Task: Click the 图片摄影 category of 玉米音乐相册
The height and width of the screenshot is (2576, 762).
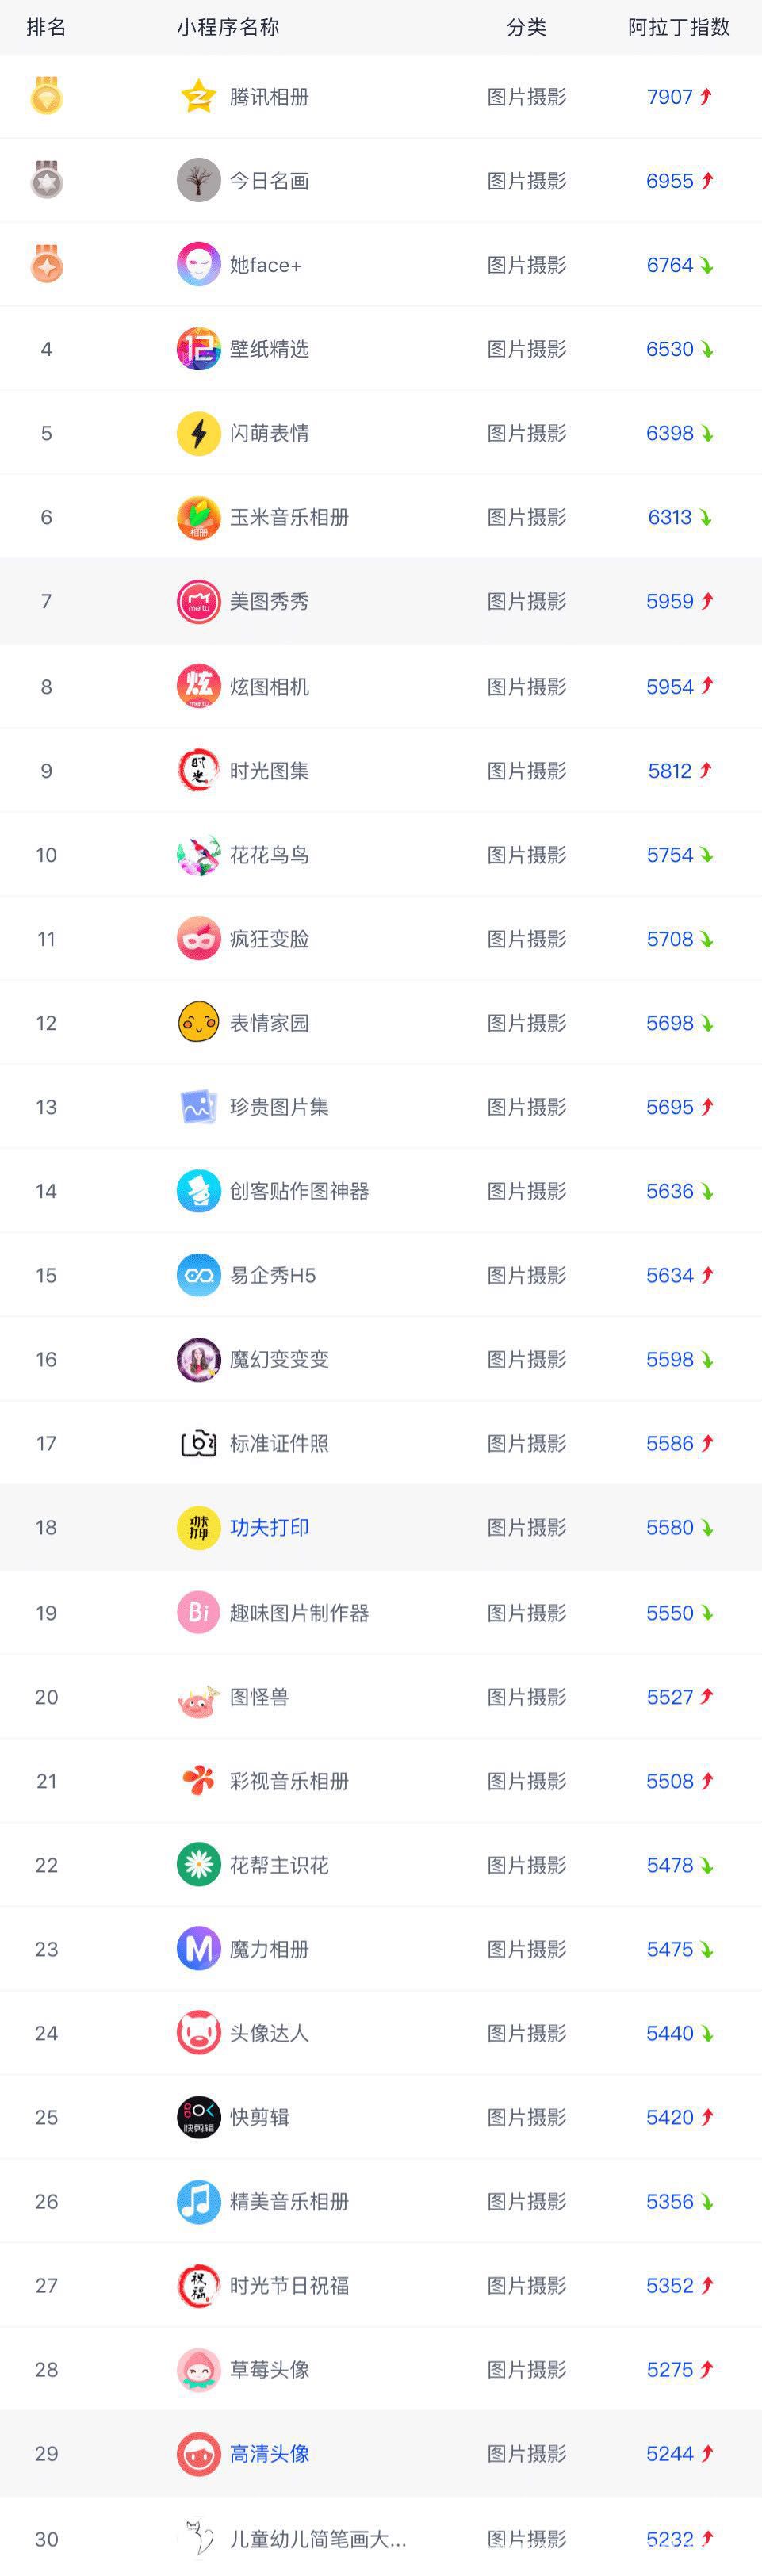Action: 527,517
